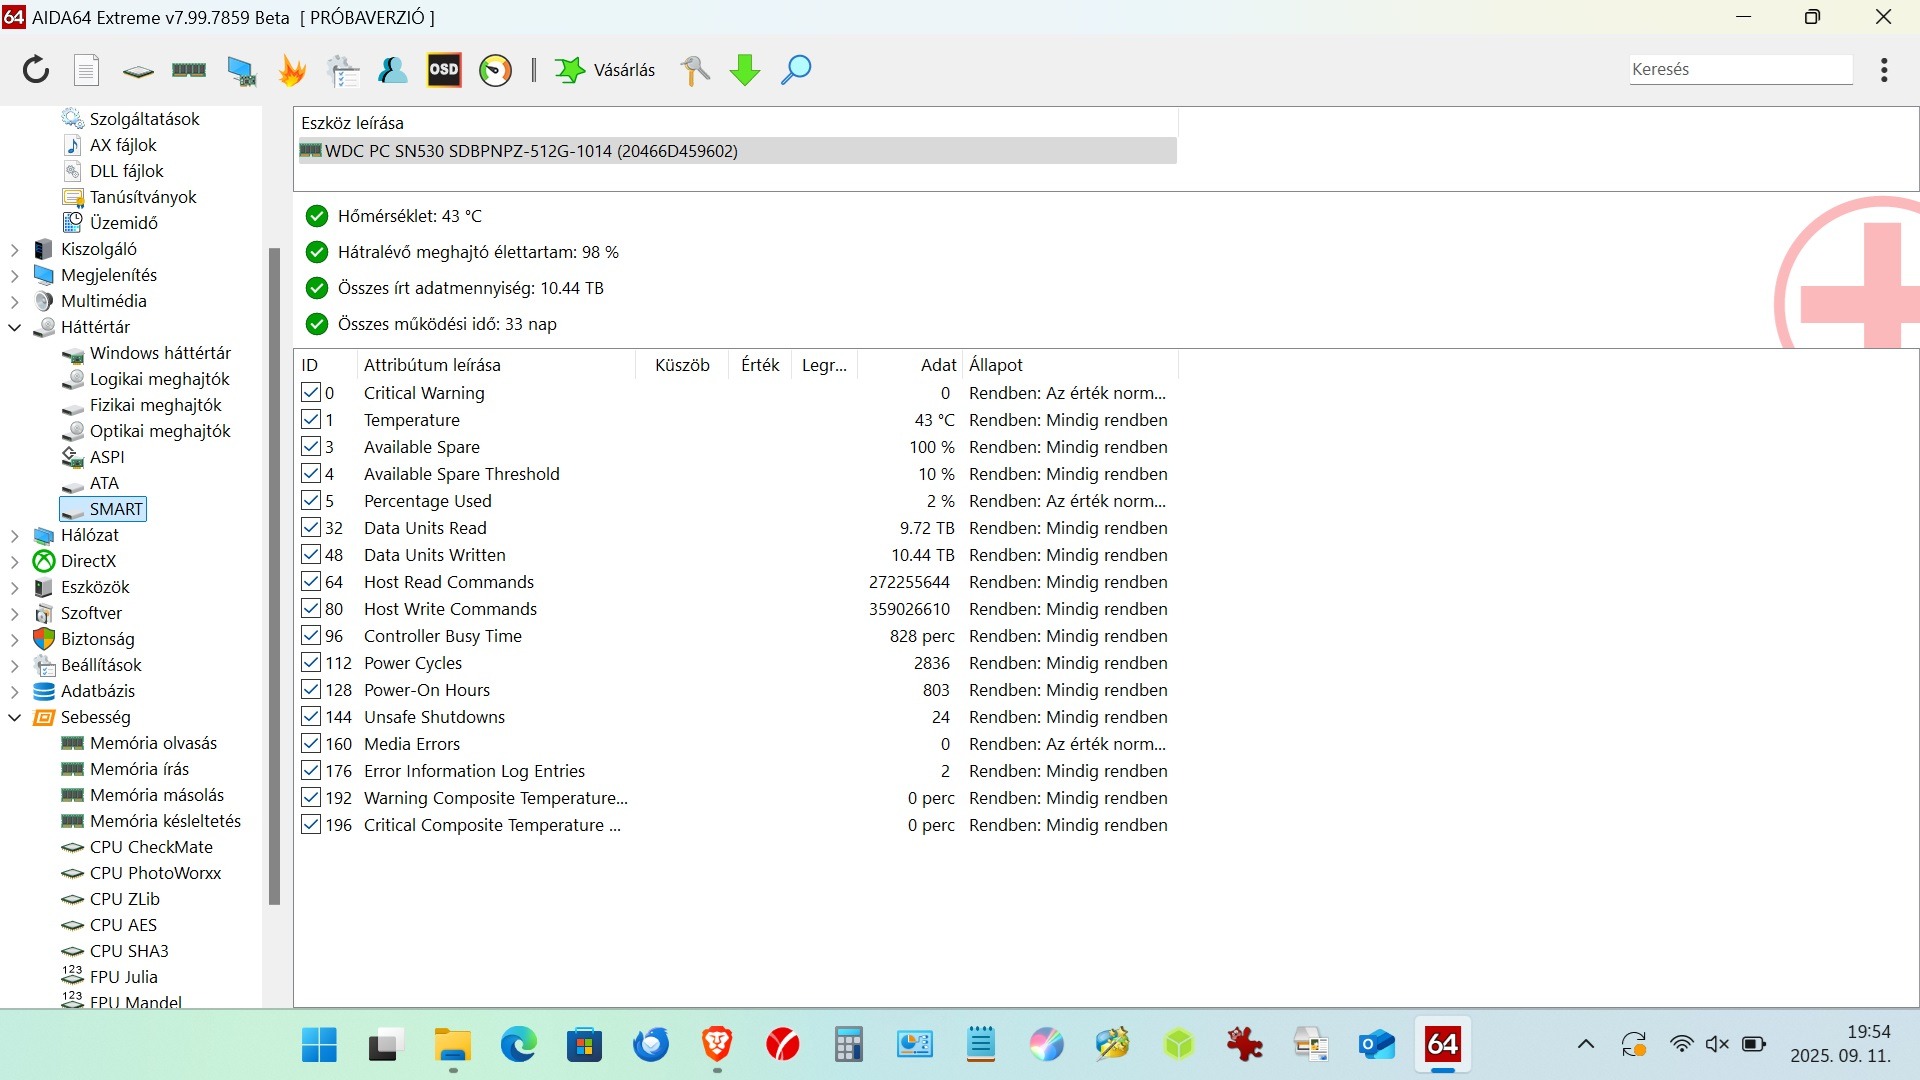
Task: Click the magnifier search icon in toolbar
Action: (796, 70)
